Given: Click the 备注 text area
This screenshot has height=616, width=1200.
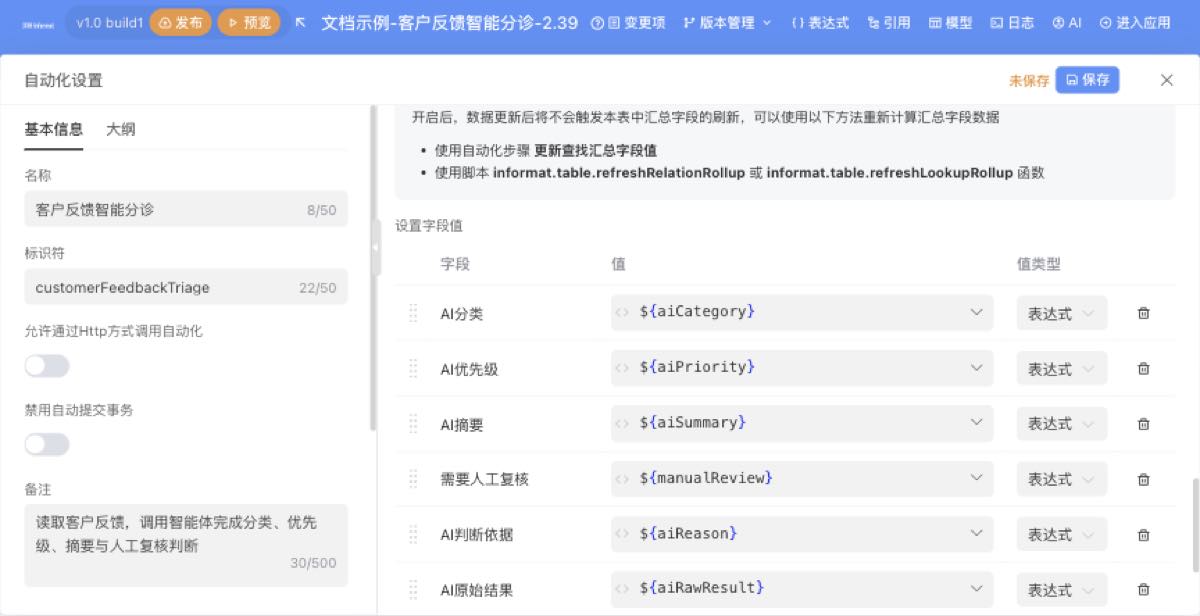Looking at the screenshot, I should [186, 545].
